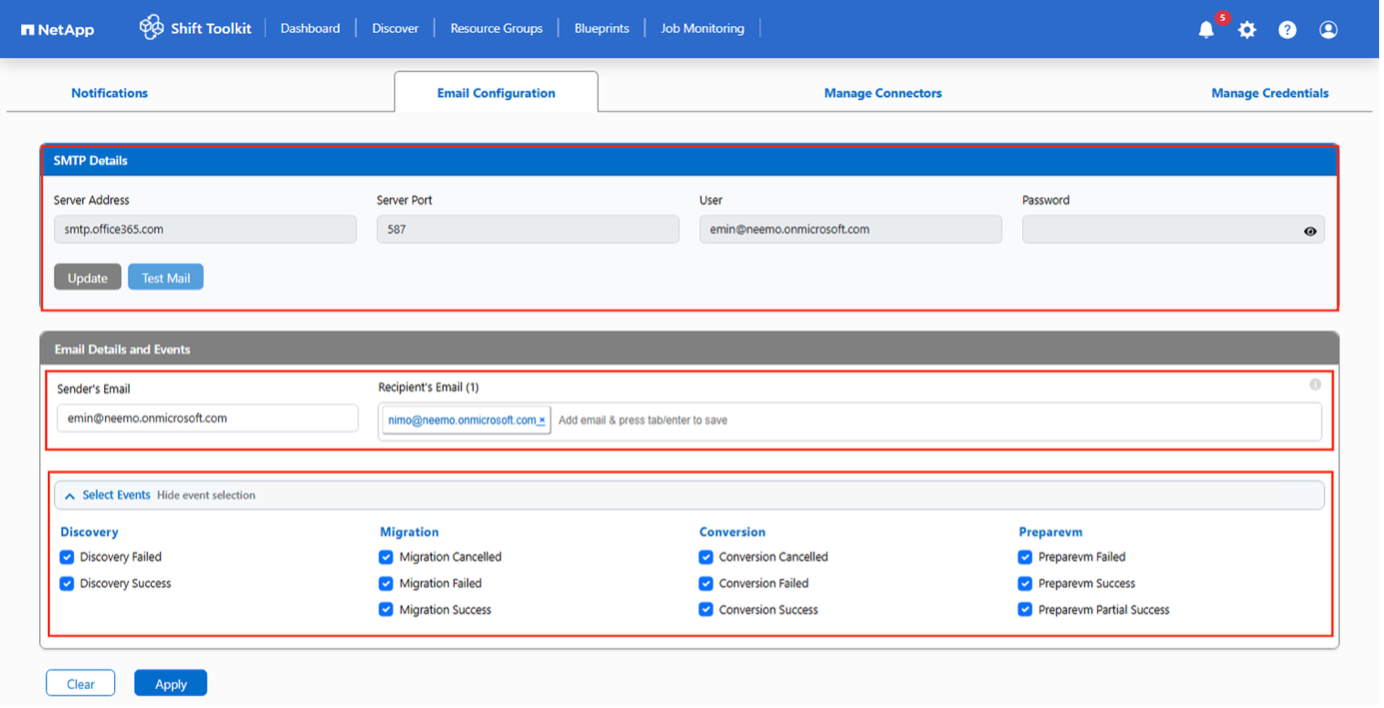The image size is (1384, 708).
Task: Disable Migration Cancelled event
Action: 385,557
